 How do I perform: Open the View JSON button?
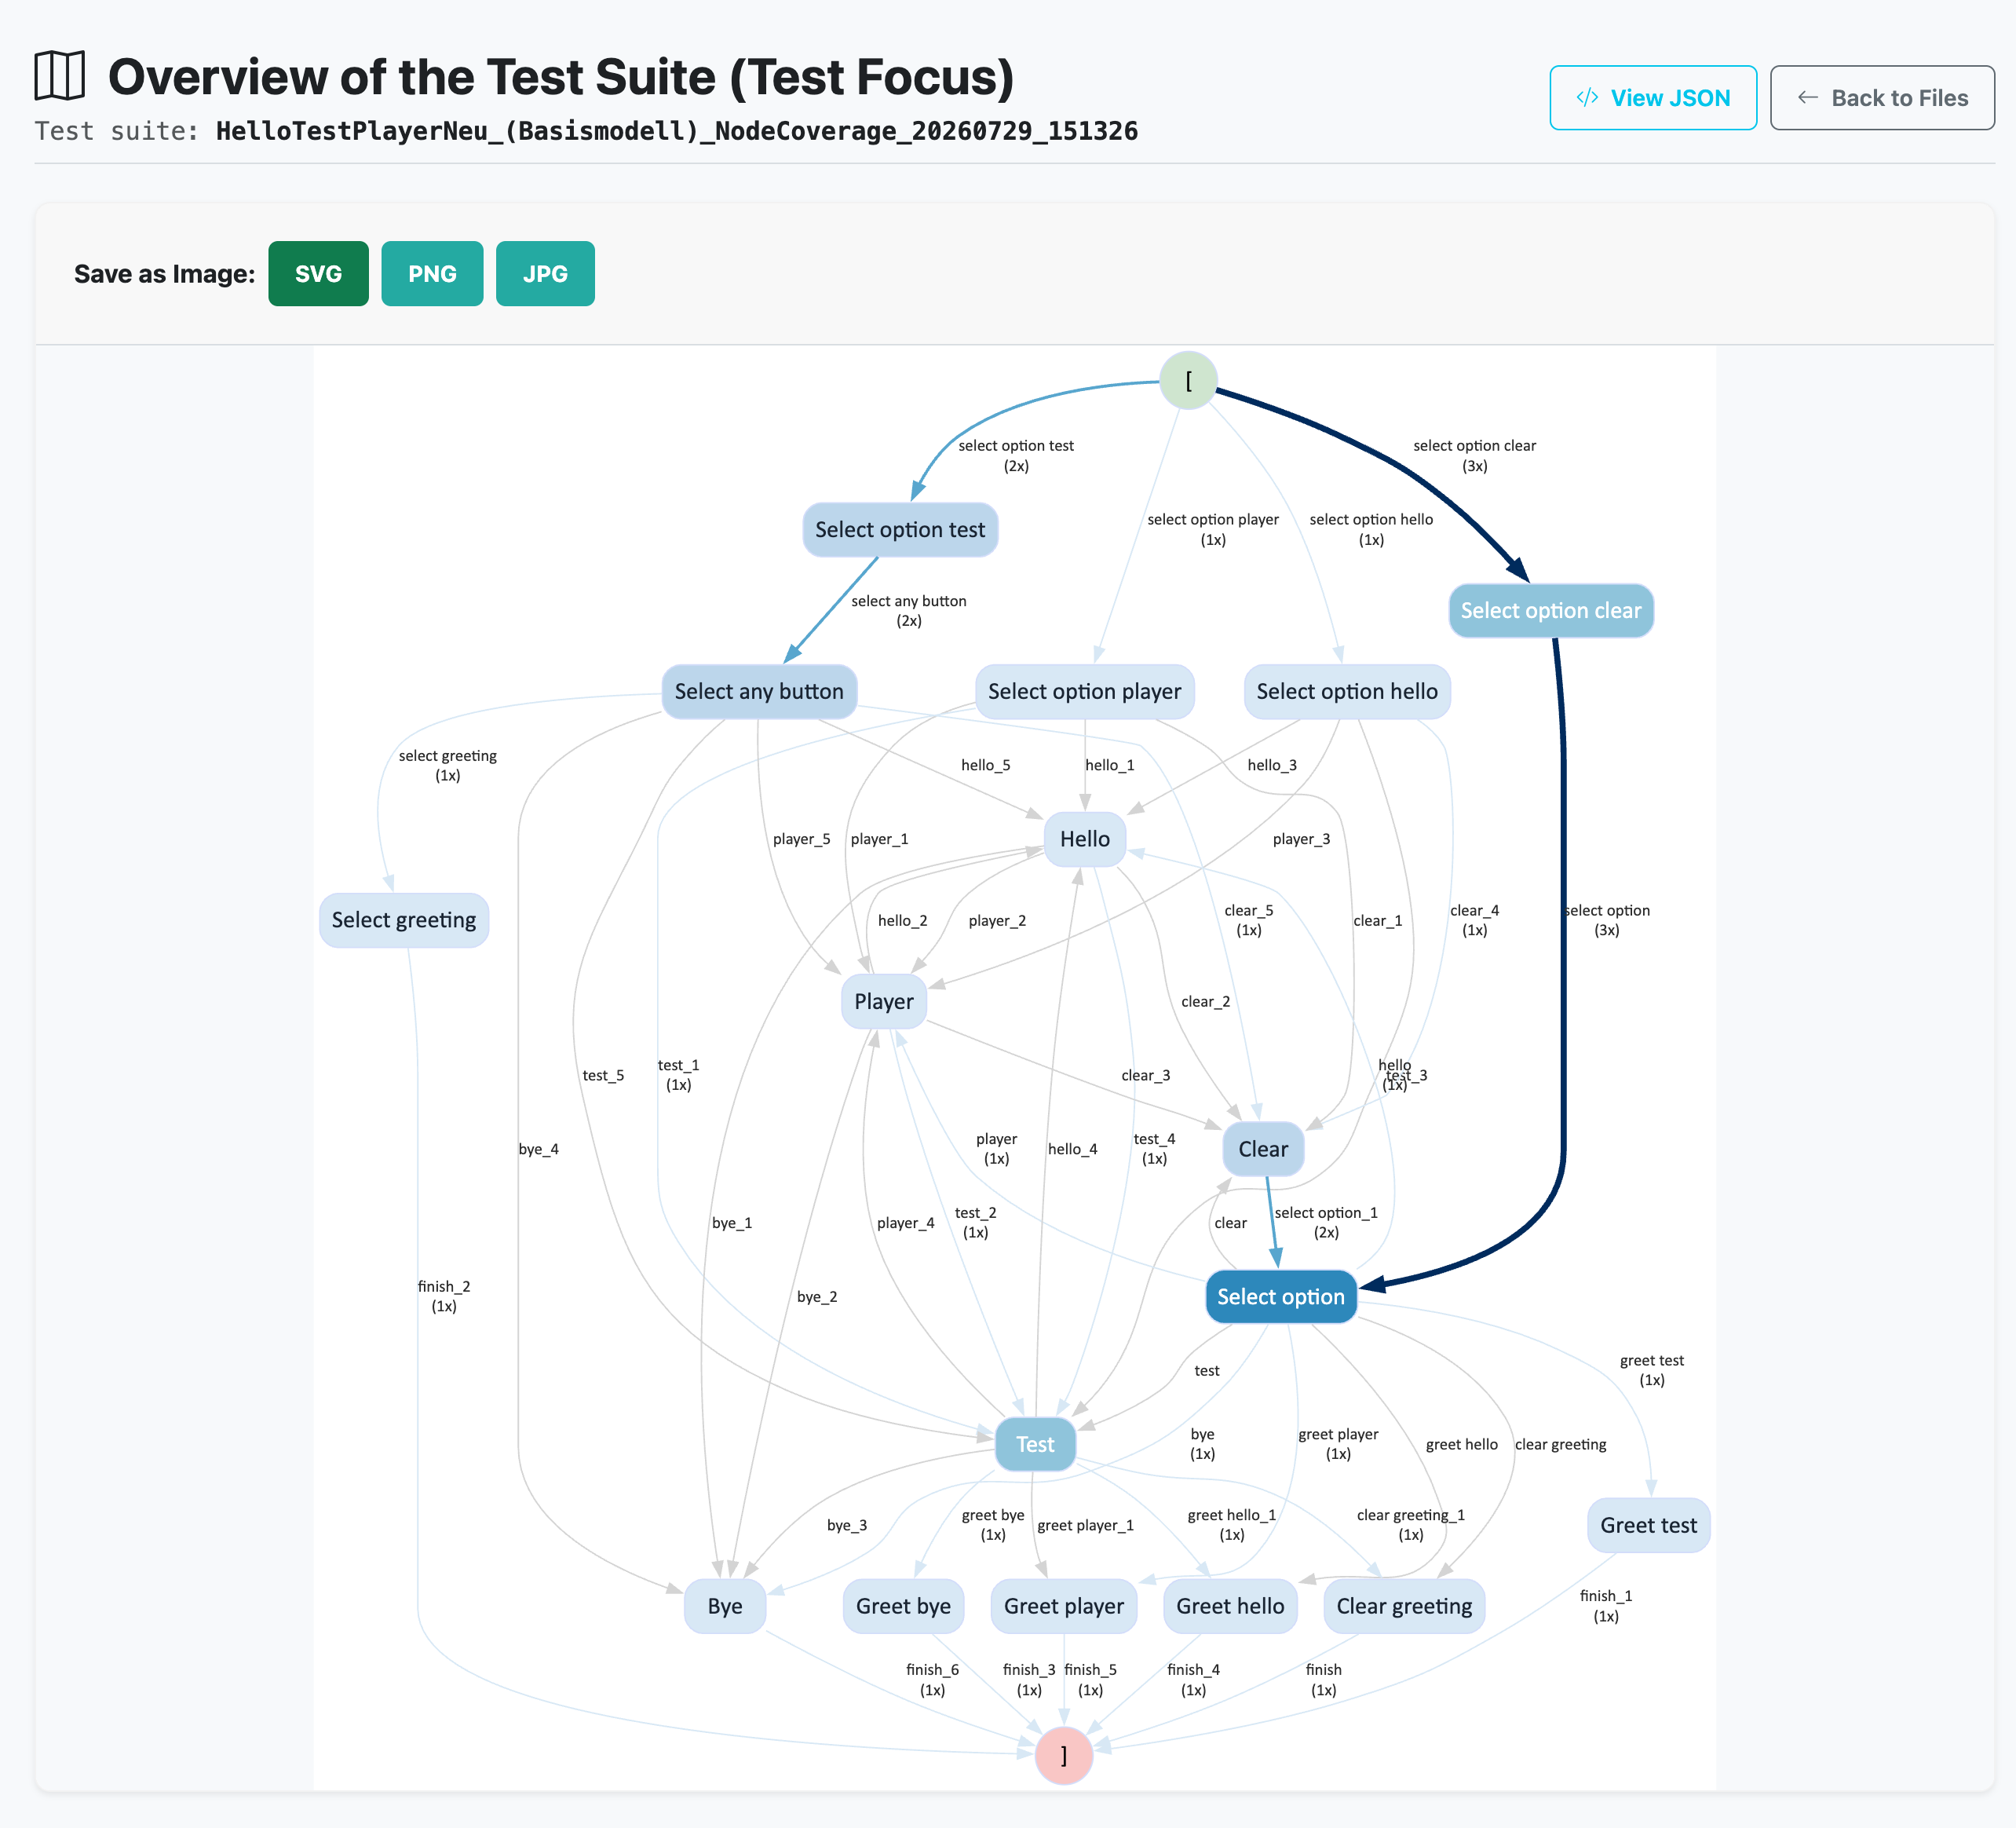tap(1653, 98)
